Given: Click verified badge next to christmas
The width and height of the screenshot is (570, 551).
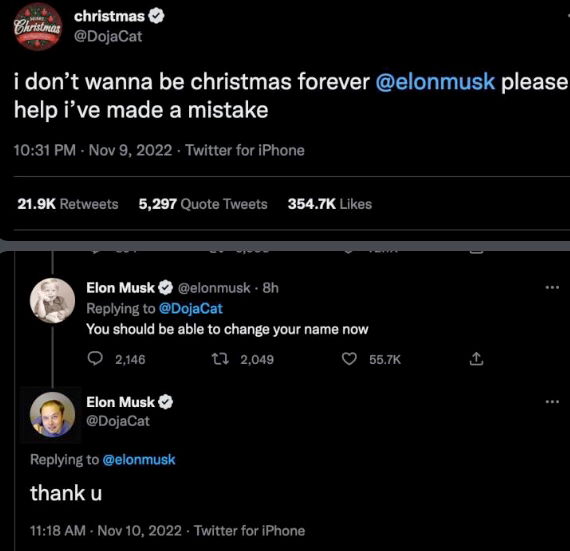Looking at the screenshot, I should 157,16.
